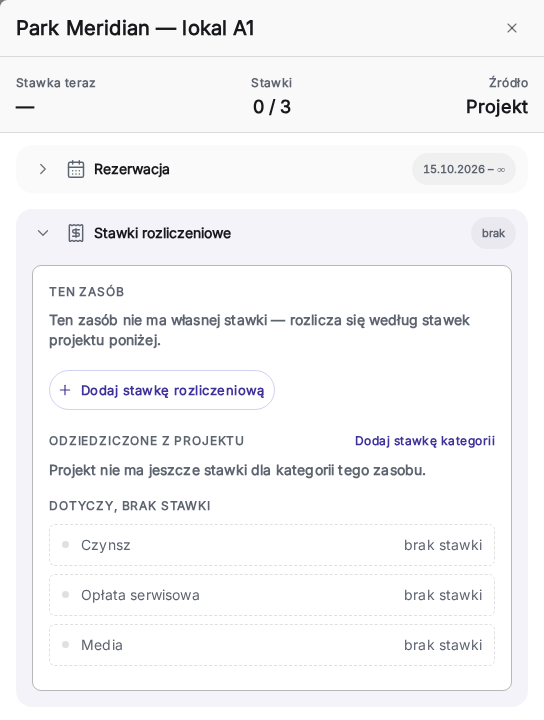544x720 pixels.
Task: Click the brak badge in Stawki rozliczeniowe
Action: coord(493,233)
